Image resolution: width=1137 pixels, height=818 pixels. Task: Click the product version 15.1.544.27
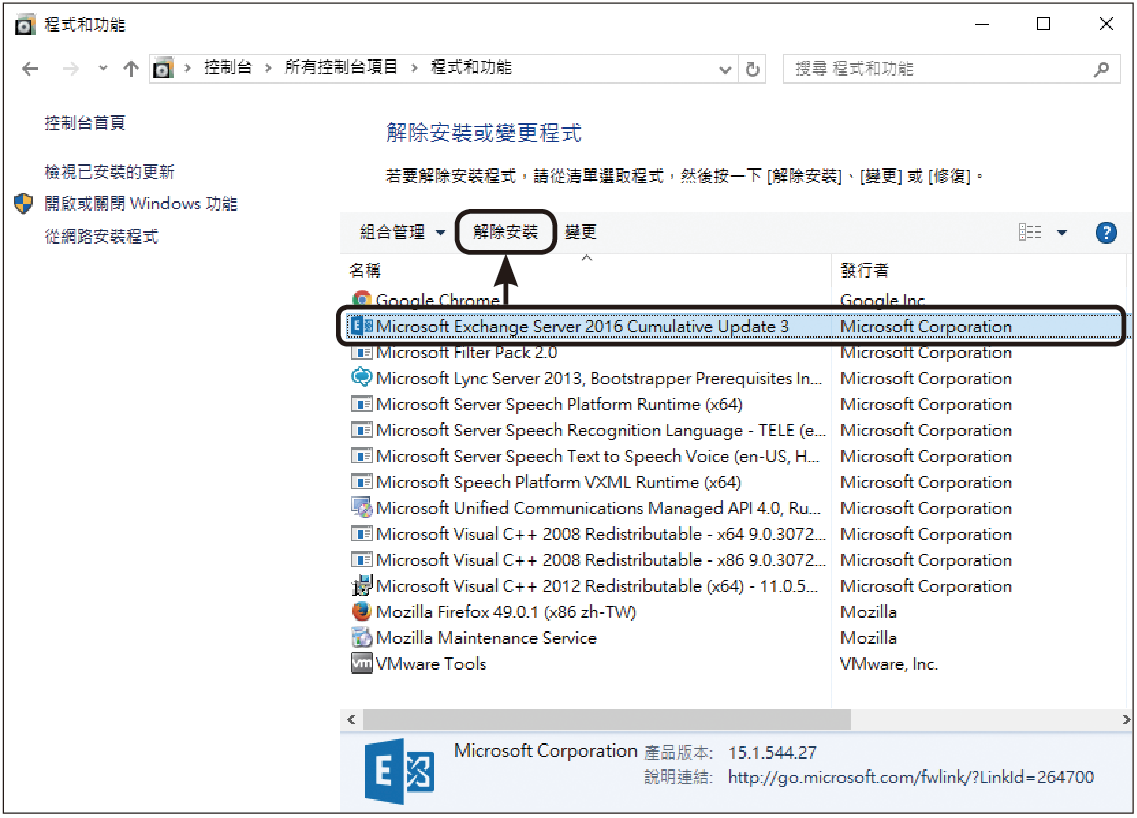coord(772,753)
